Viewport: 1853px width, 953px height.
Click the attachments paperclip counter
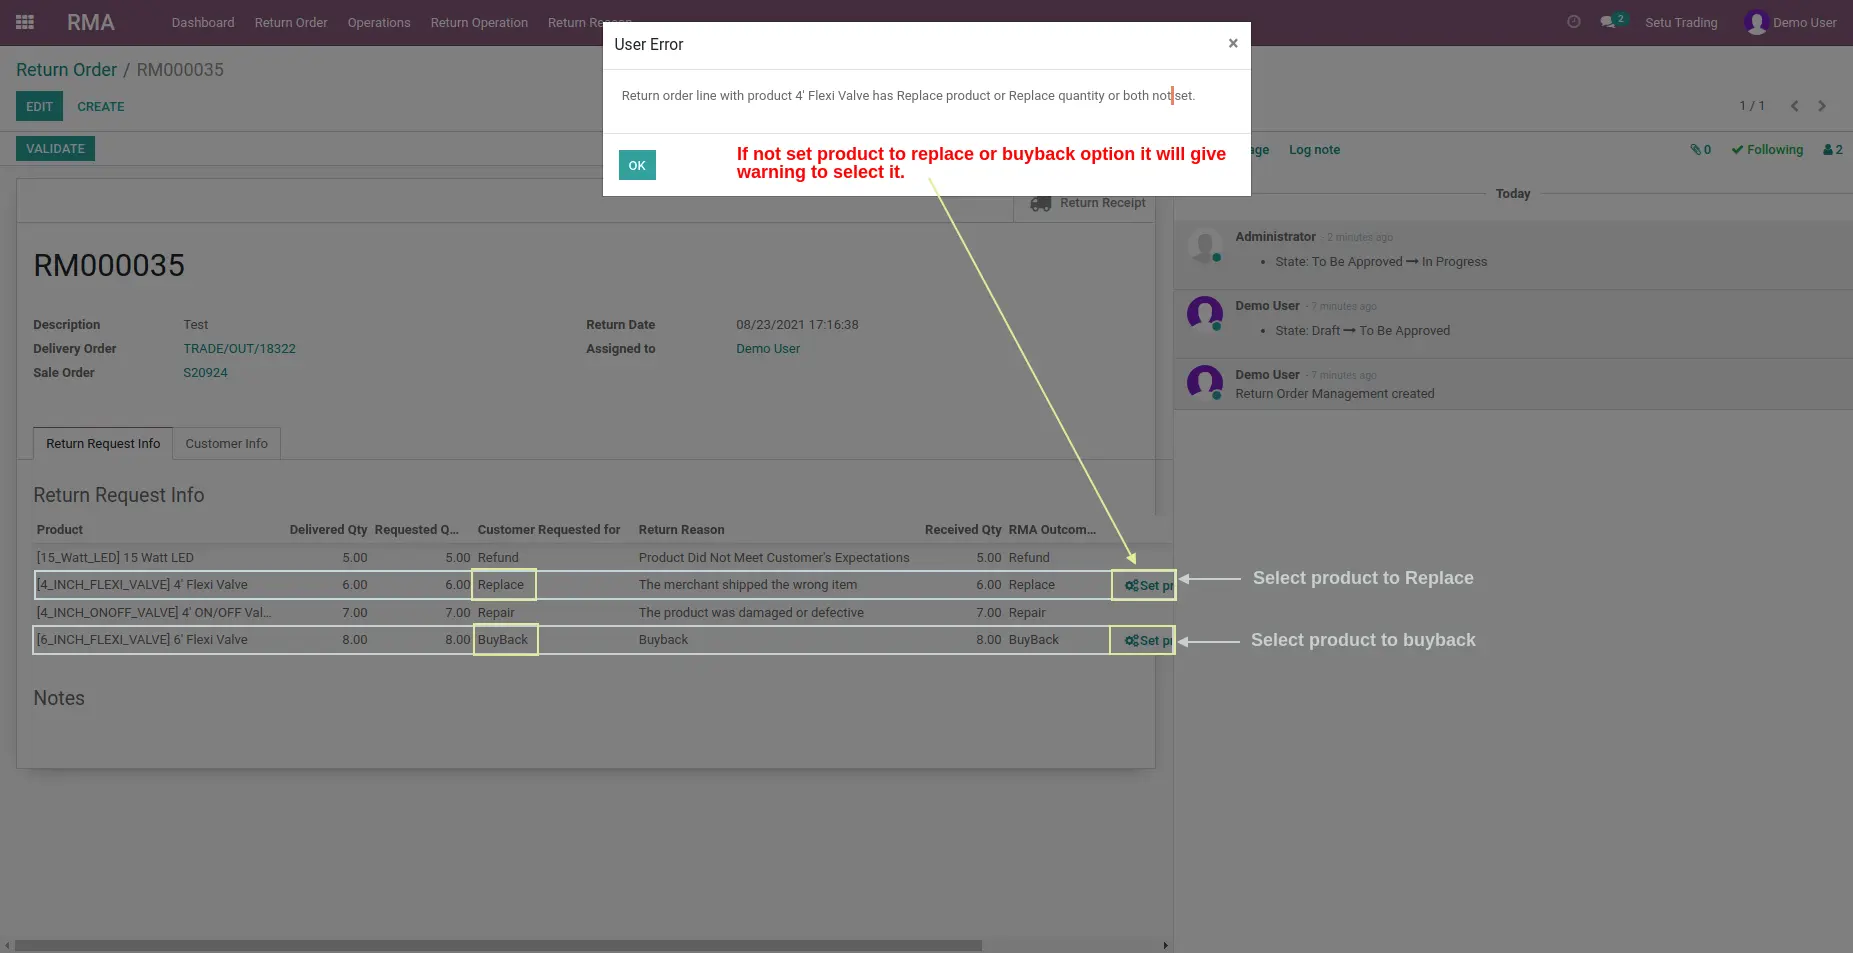[1700, 150]
